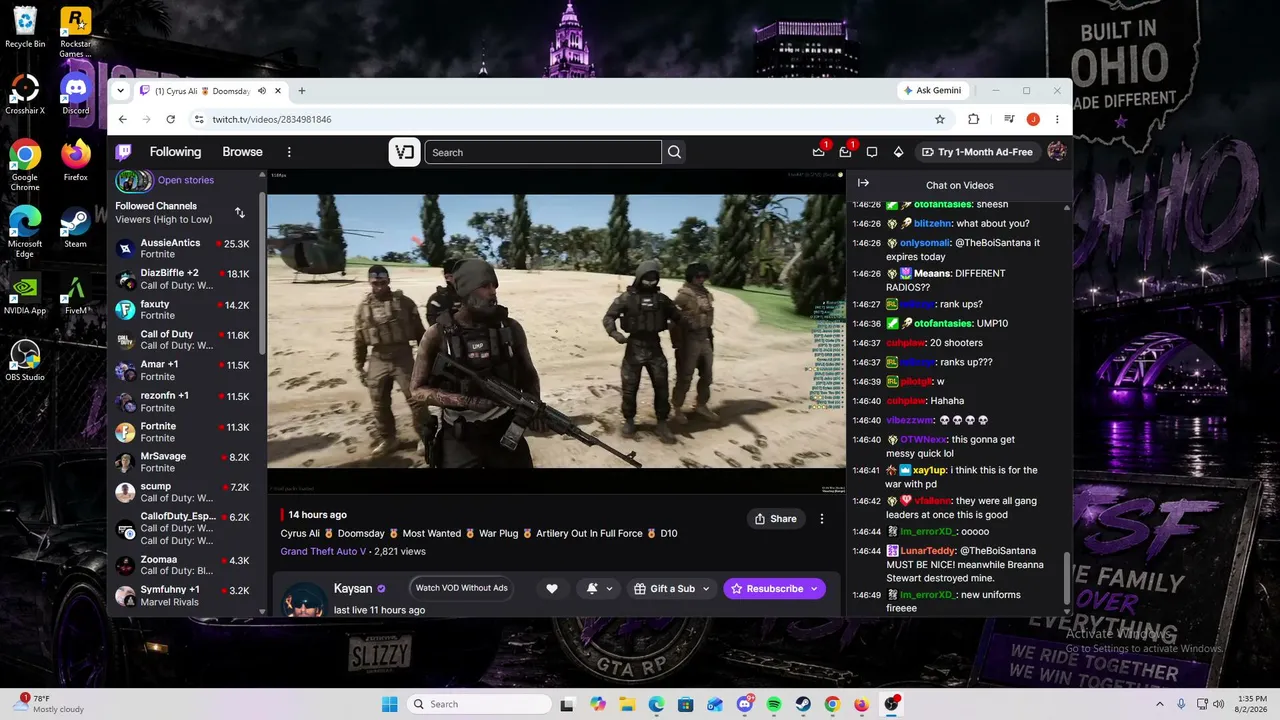Click the search magnifier button on Twitch

tap(674, 152)
